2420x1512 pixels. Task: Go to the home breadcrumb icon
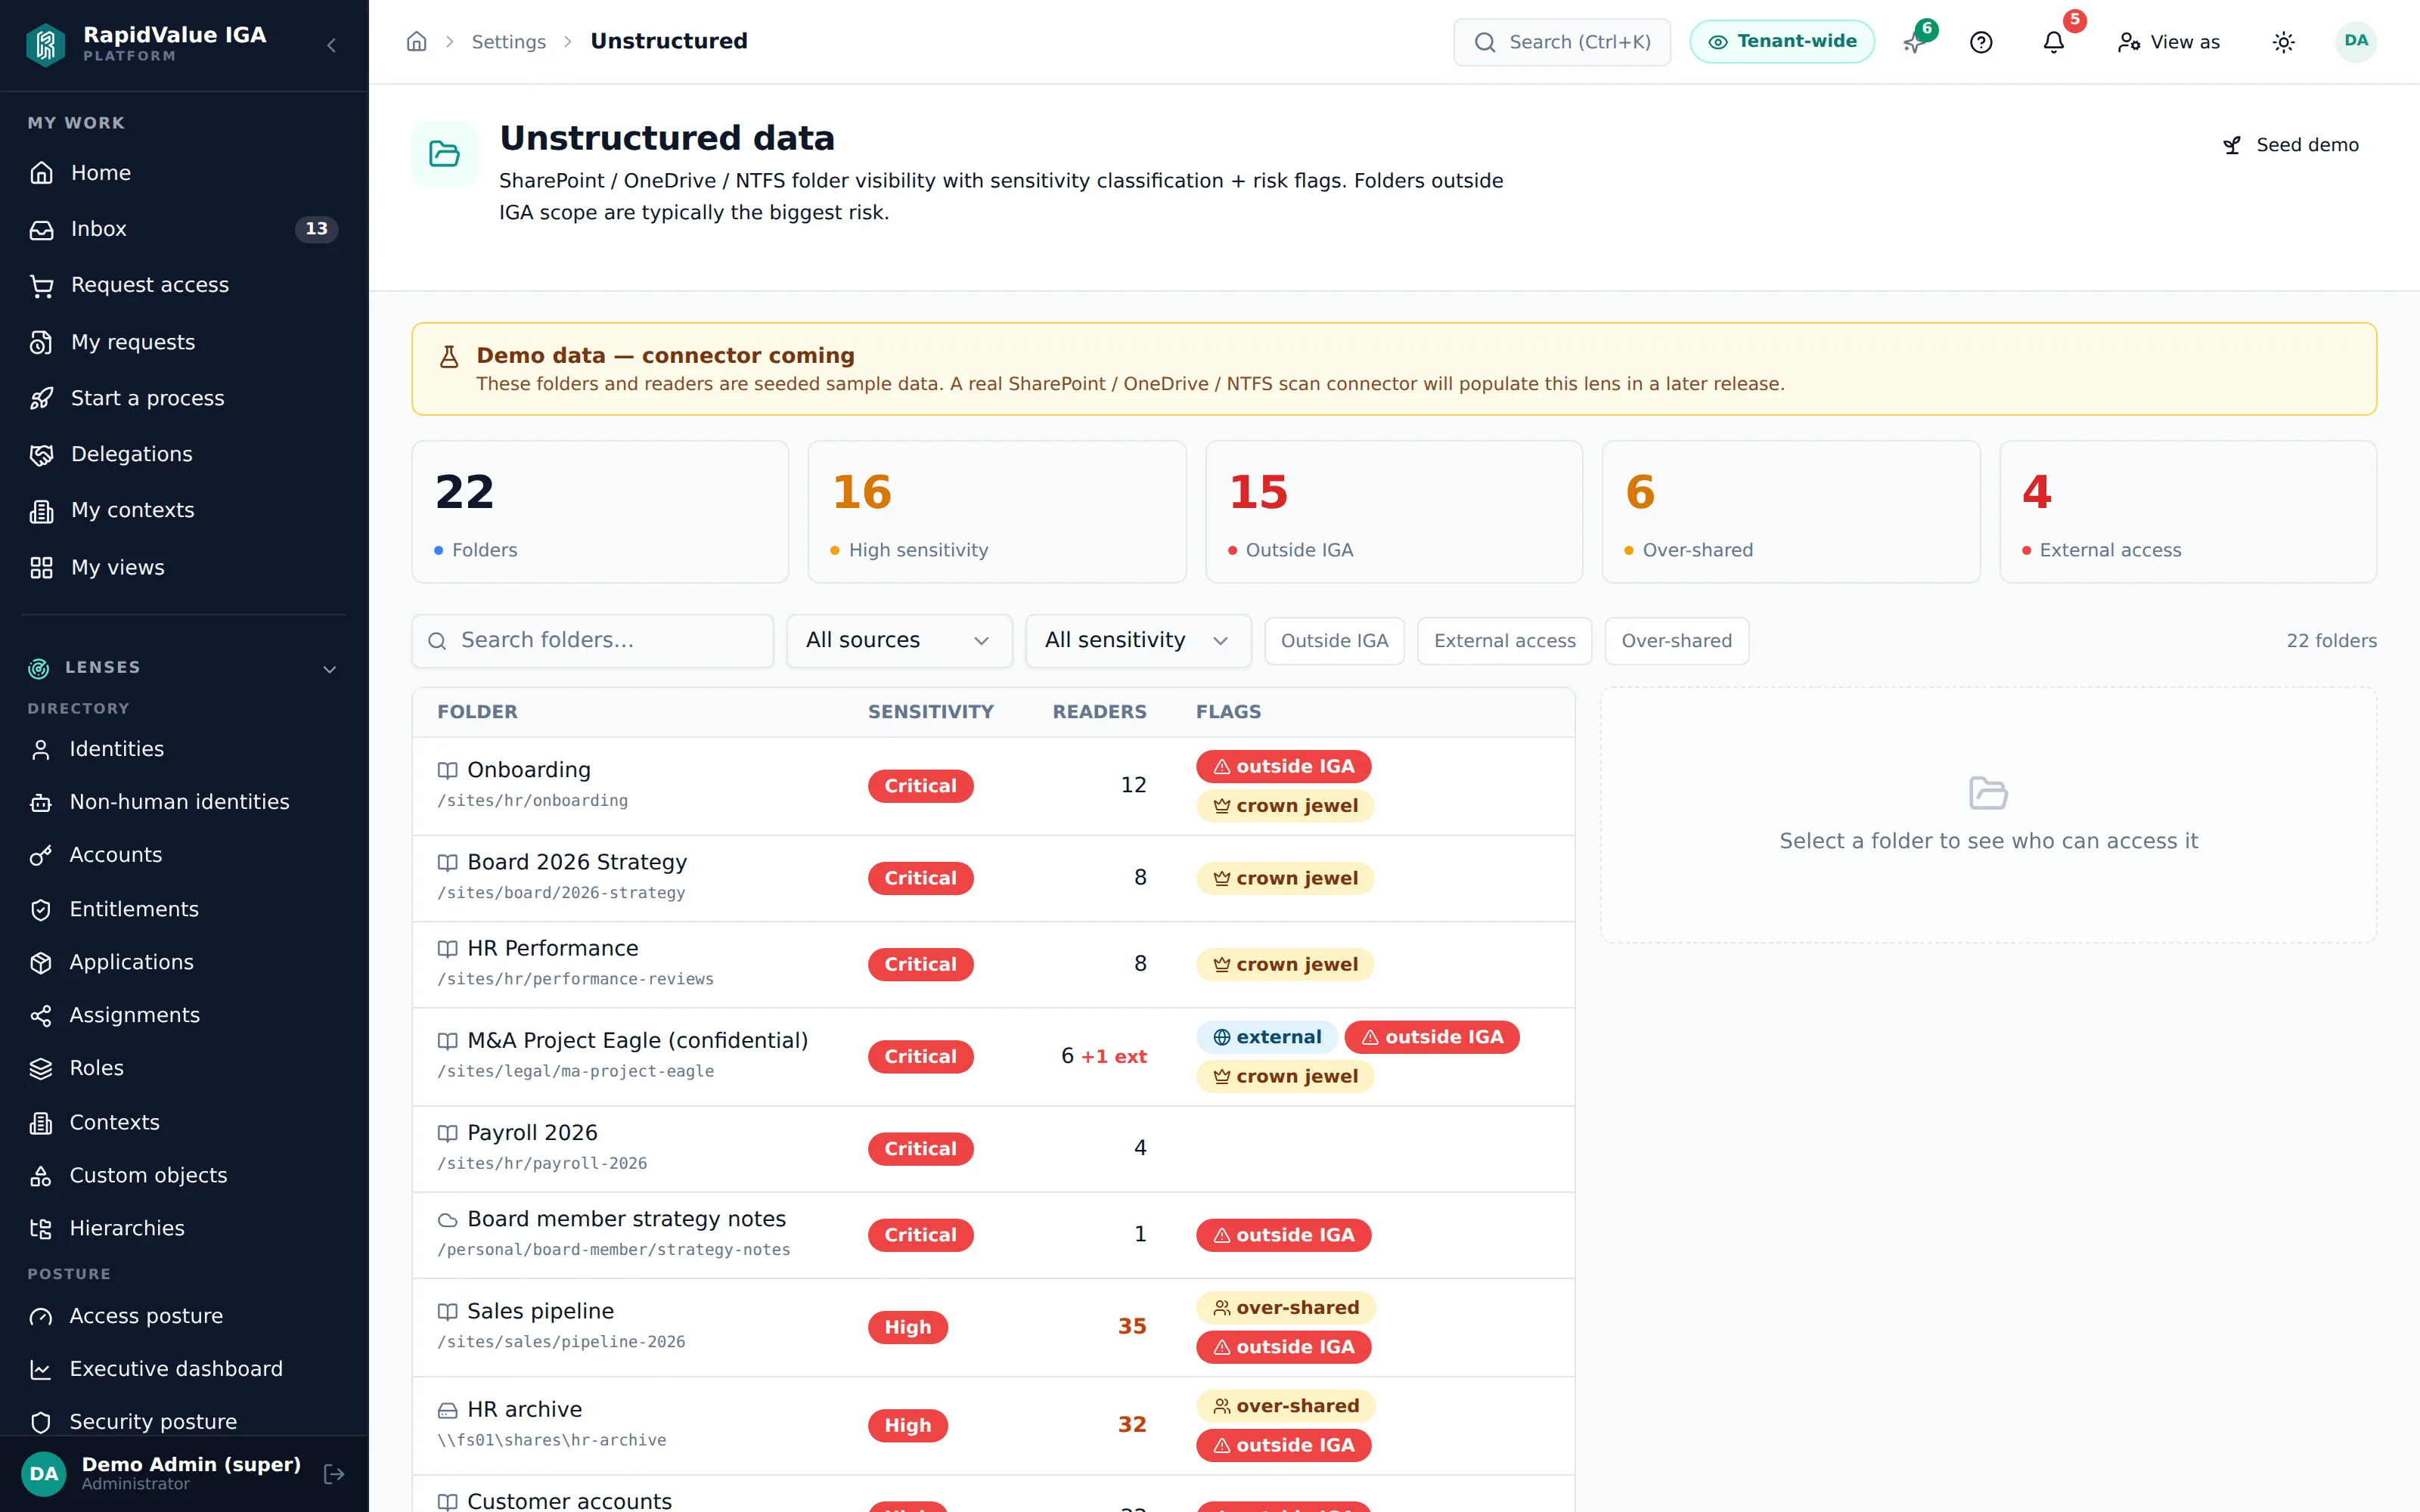pos(417,41)
